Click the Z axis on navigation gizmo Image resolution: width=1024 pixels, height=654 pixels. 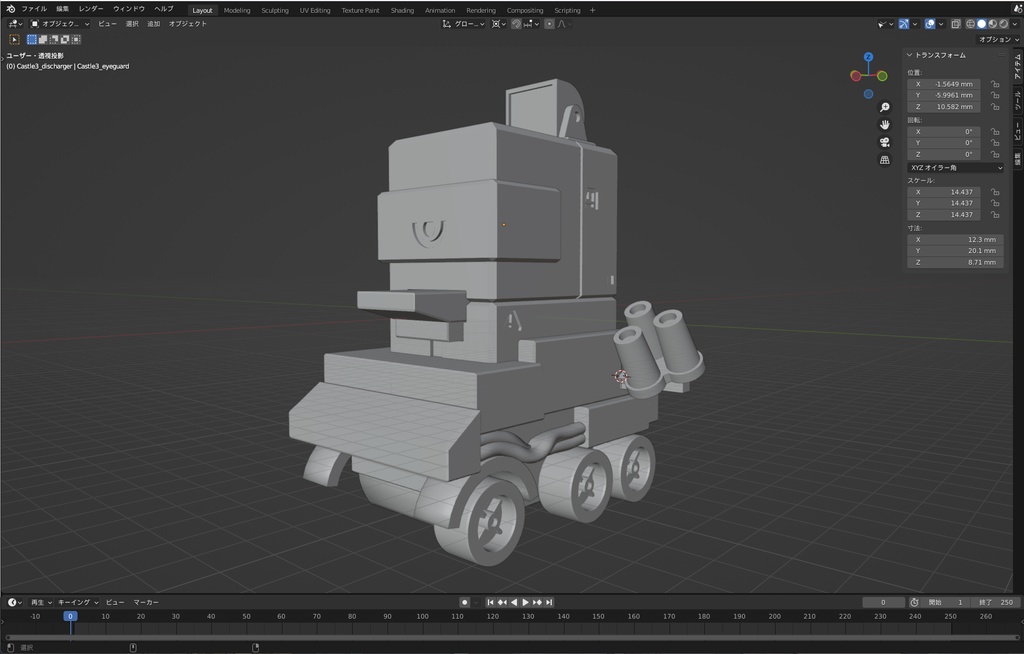[869, 57]
